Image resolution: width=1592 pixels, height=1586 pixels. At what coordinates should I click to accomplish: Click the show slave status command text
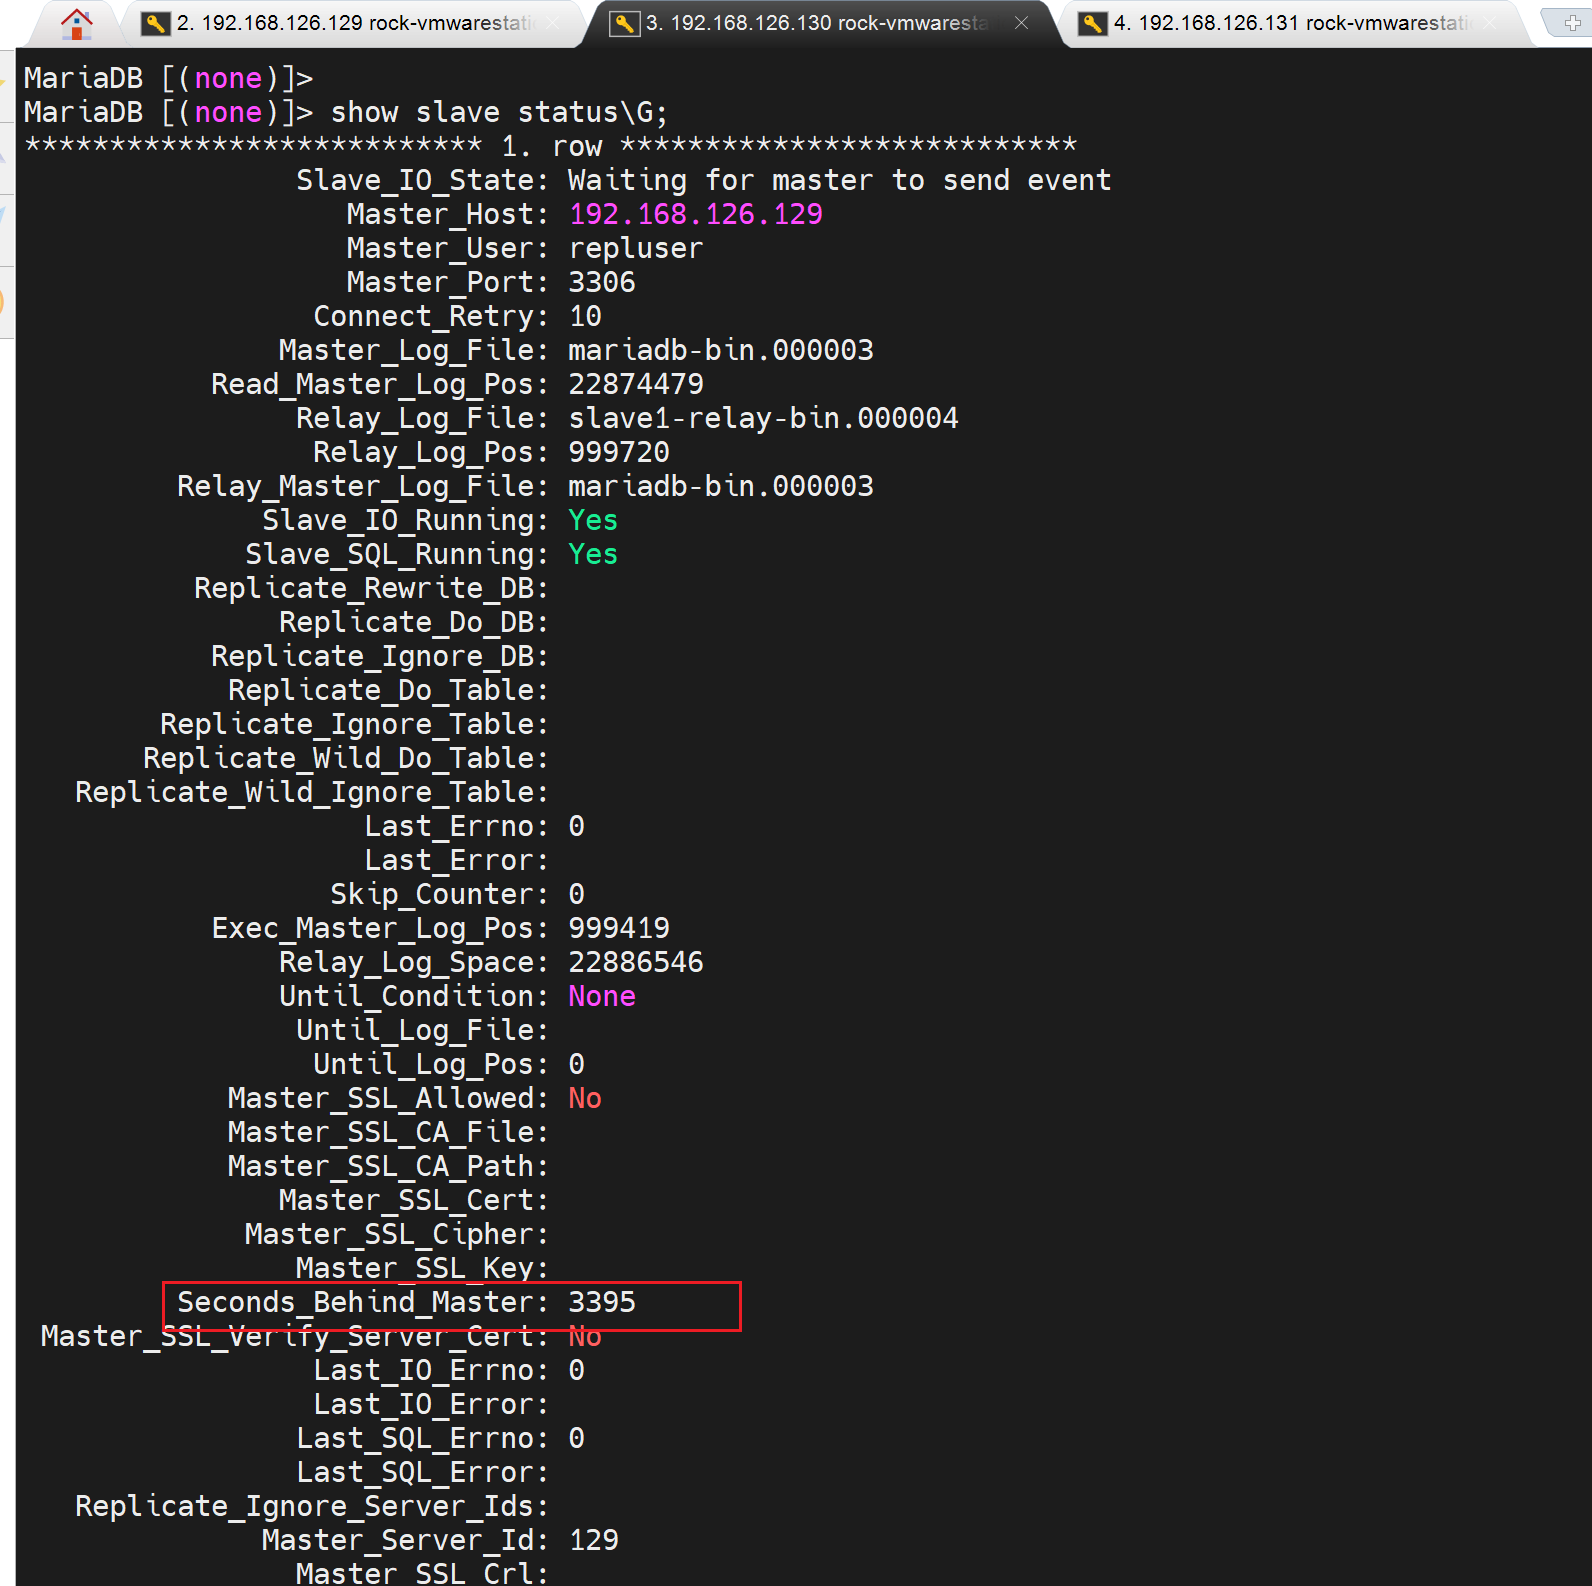(x=498, y=112)
